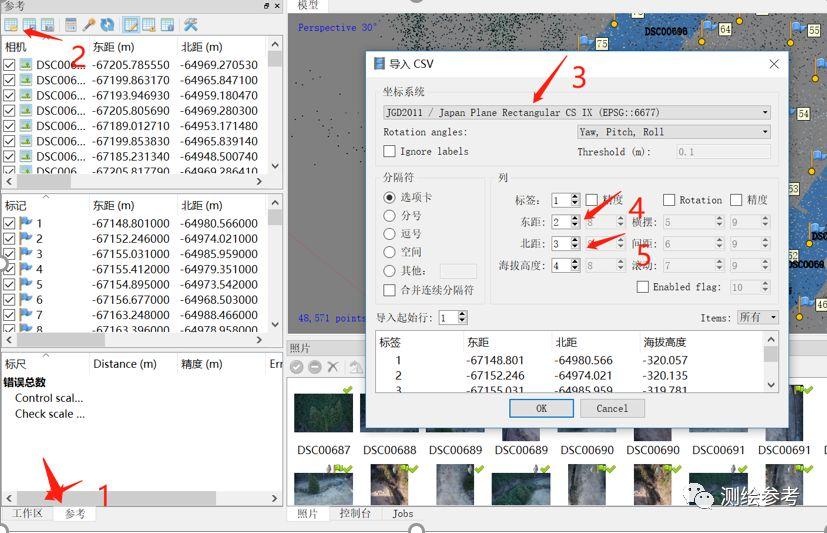This screenshot has height=533, width=827.
Task: Click the Distance (m) column header
Action: pyautogui.click(x=132, y=364)
